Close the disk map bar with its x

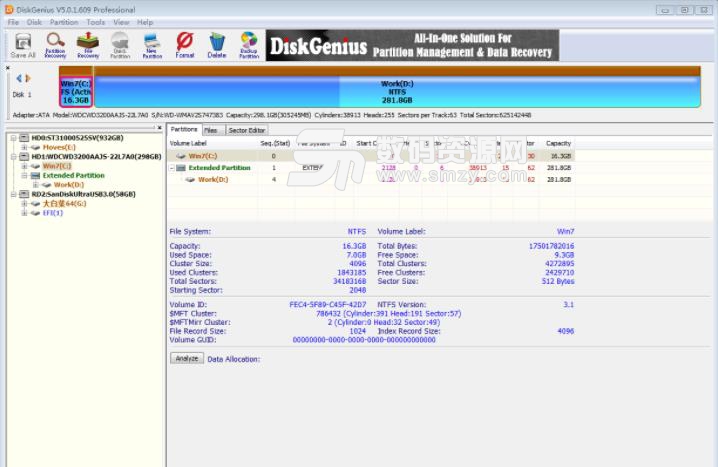point(8,68)
